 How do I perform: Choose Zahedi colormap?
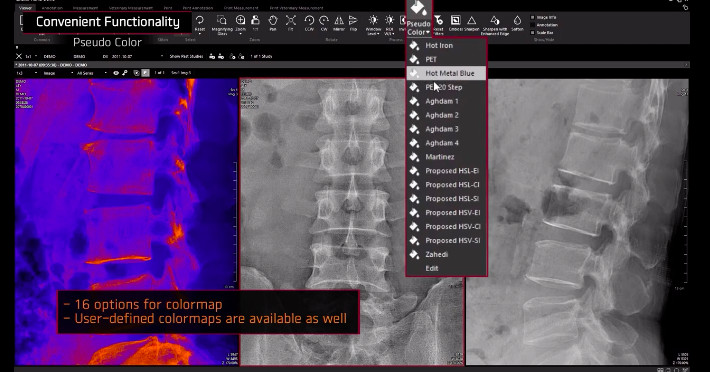coord(446,254)
